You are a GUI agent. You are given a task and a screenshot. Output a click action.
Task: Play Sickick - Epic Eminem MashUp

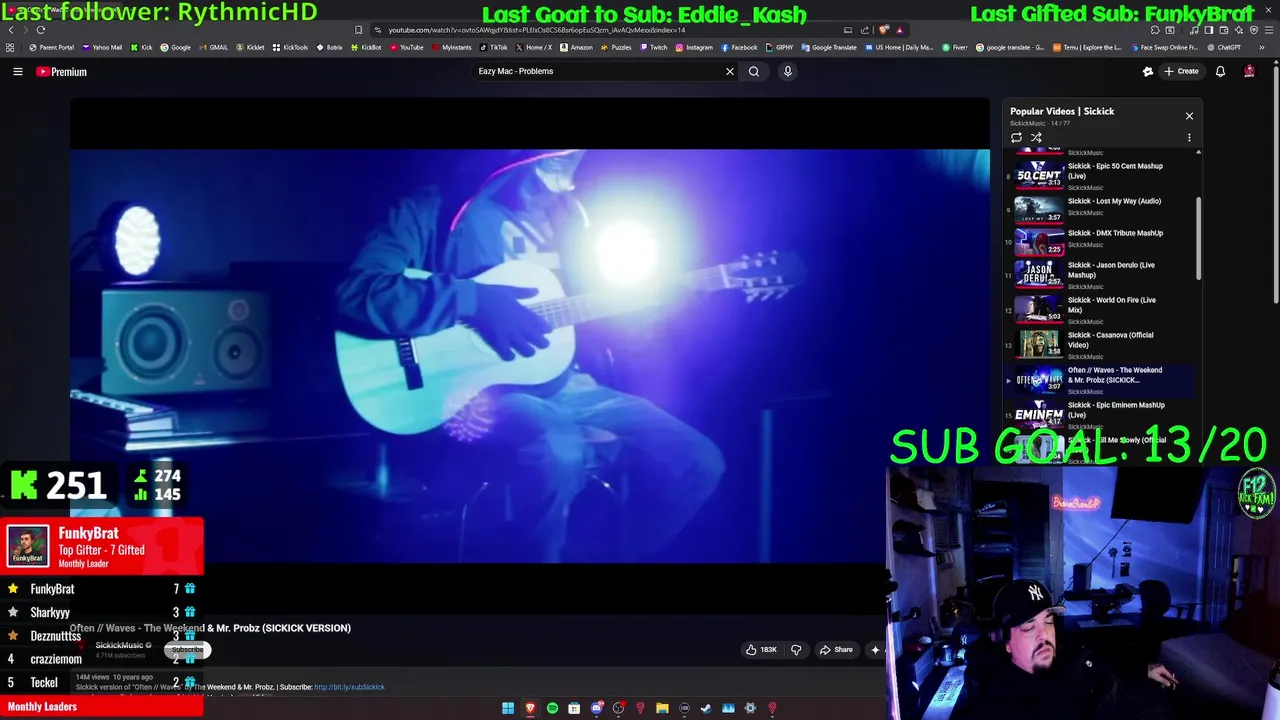1100,413
